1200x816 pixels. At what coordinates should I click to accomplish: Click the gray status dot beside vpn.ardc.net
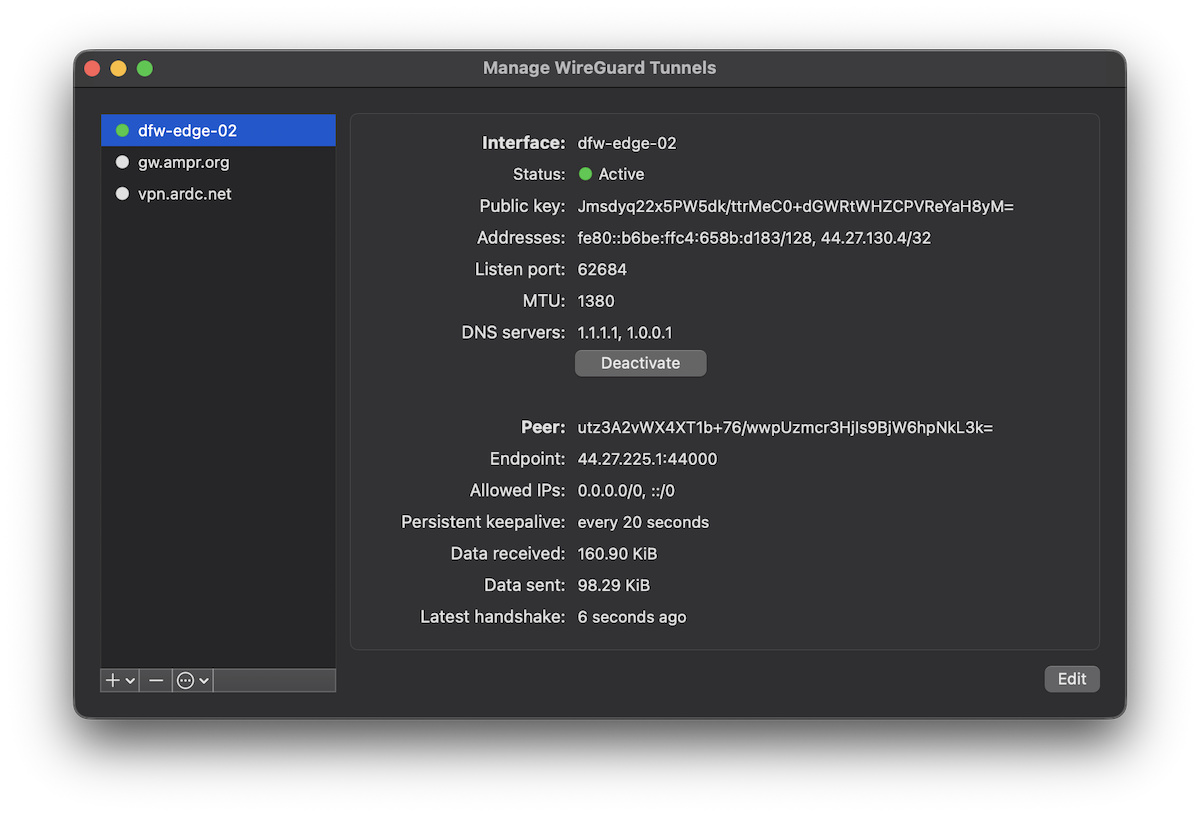click(123, 194)
